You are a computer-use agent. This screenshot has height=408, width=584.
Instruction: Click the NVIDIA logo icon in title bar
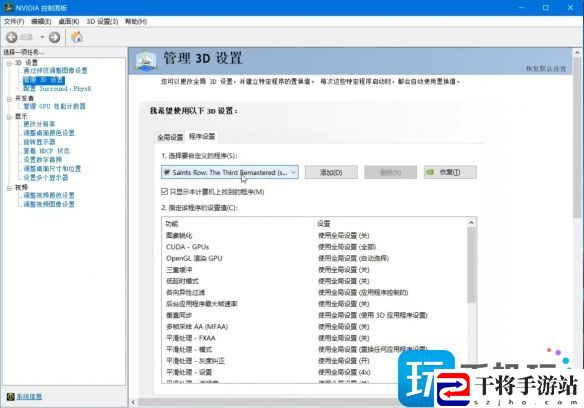point(8,7)
